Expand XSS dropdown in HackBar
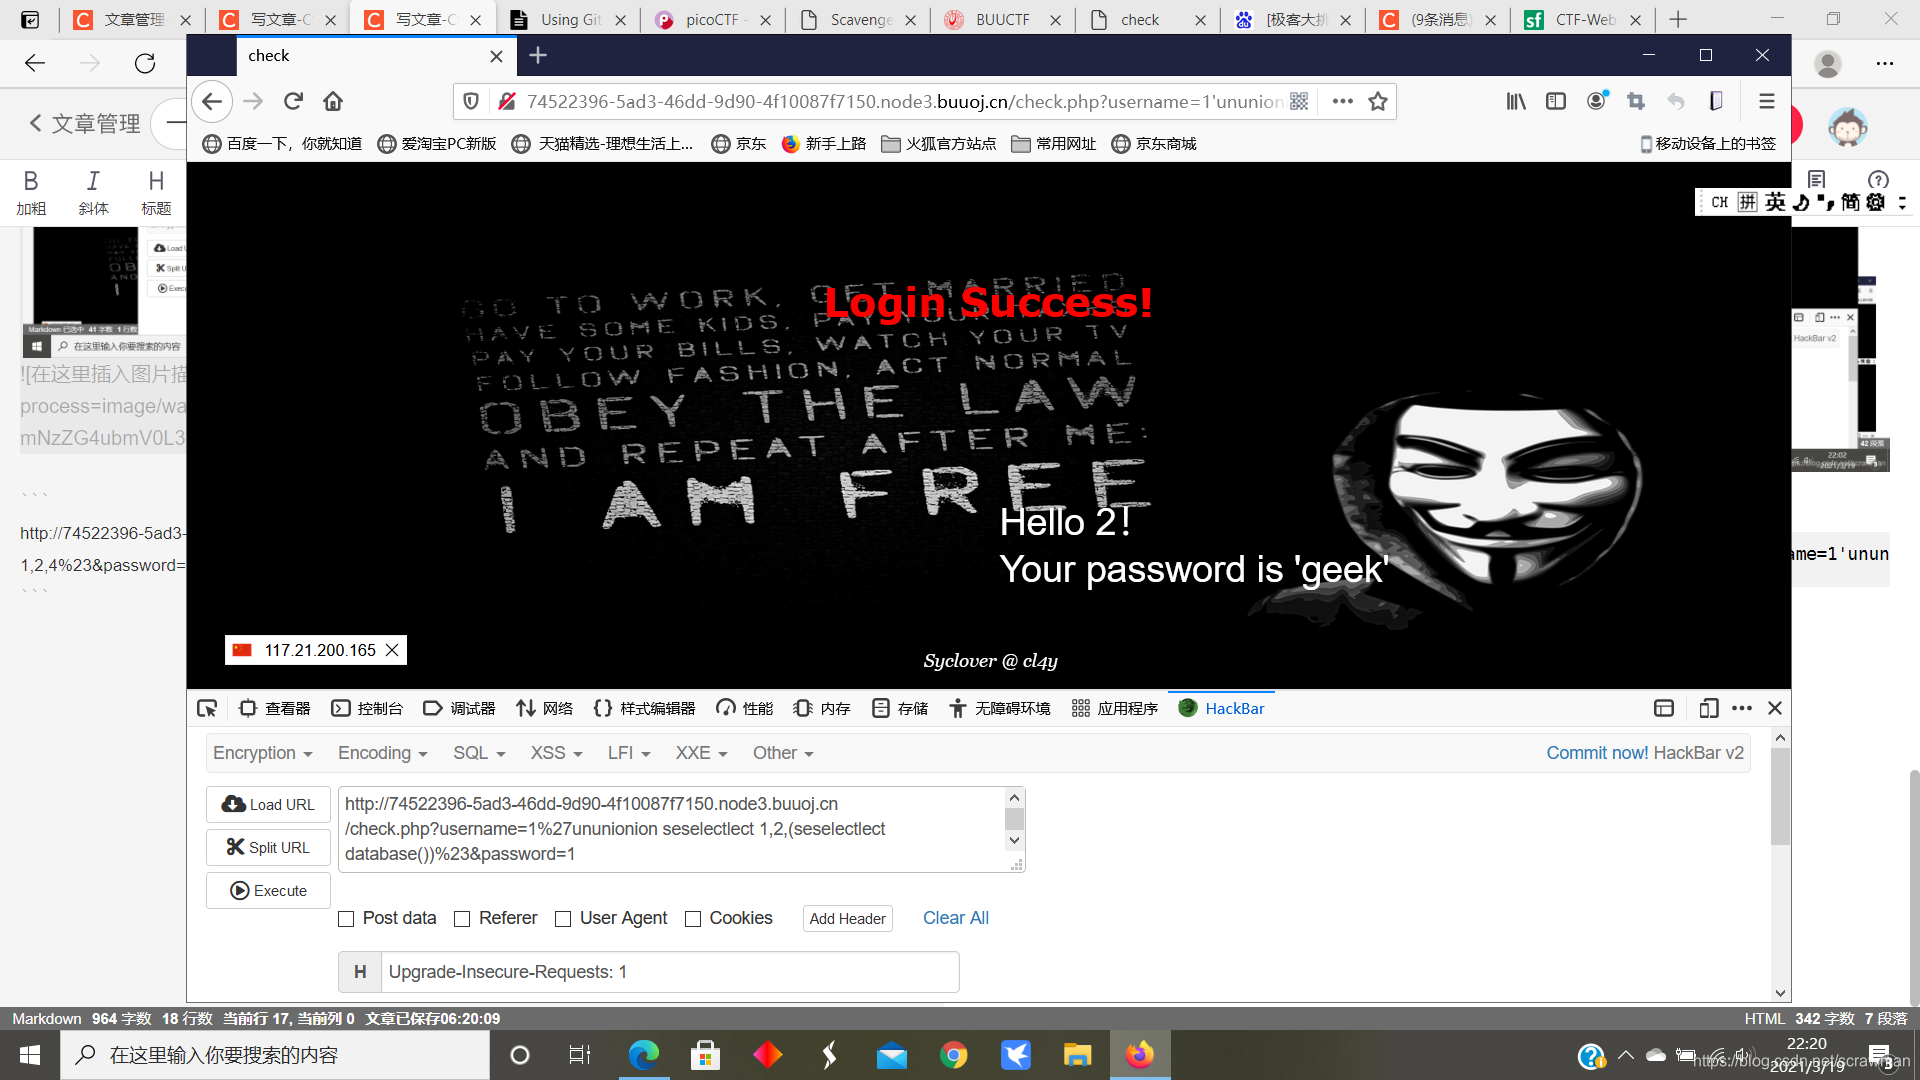Screen dimensions: 1920x1080 556,753
